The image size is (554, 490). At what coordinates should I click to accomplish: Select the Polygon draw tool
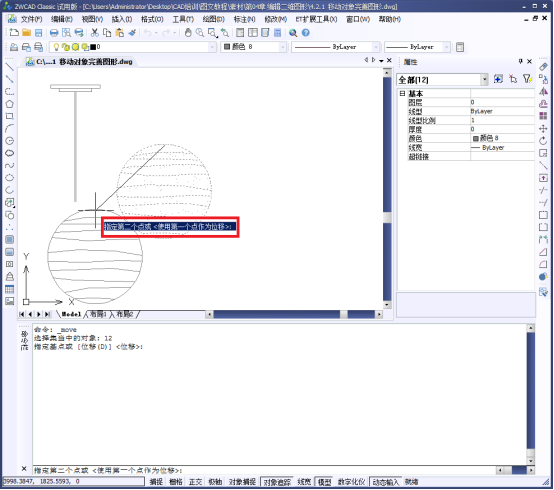[x=10, y=104]
